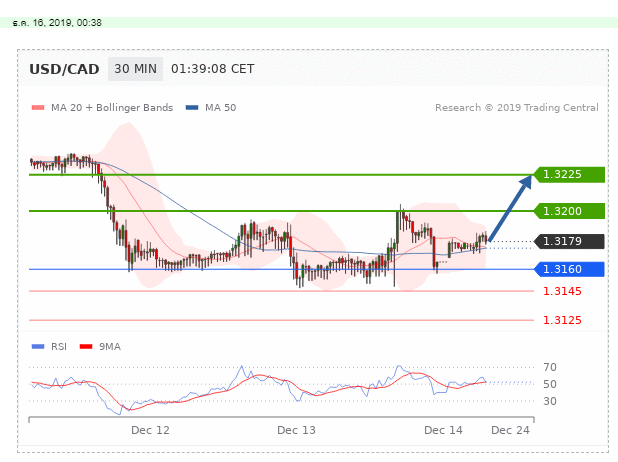
Task: Click the Dec 24 date axis label
Action: click(510, 430)
